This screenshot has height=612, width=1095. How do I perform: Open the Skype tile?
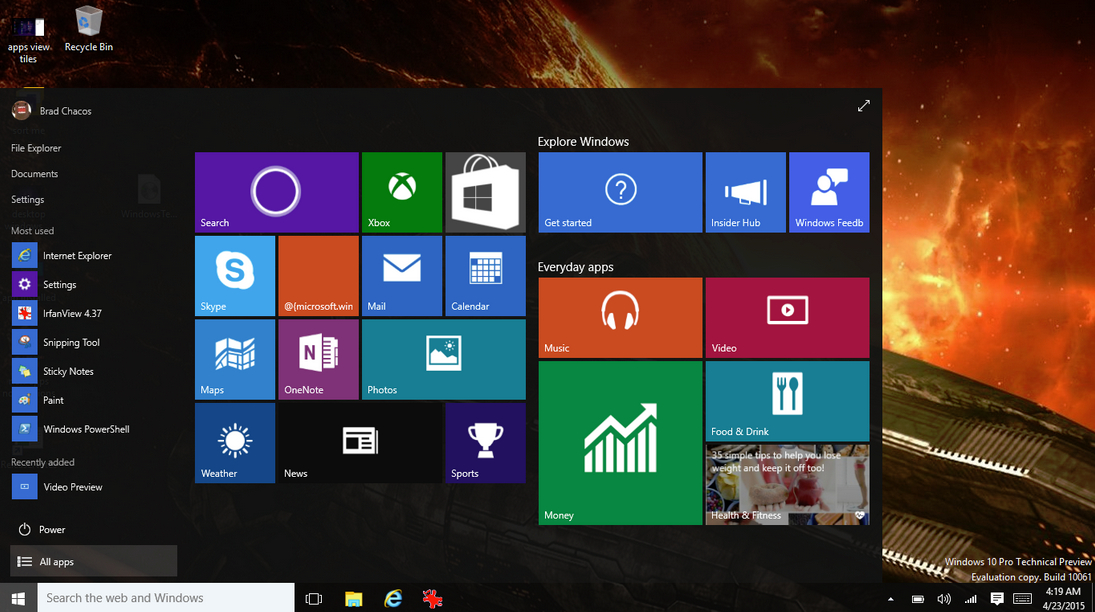point(235,276)
